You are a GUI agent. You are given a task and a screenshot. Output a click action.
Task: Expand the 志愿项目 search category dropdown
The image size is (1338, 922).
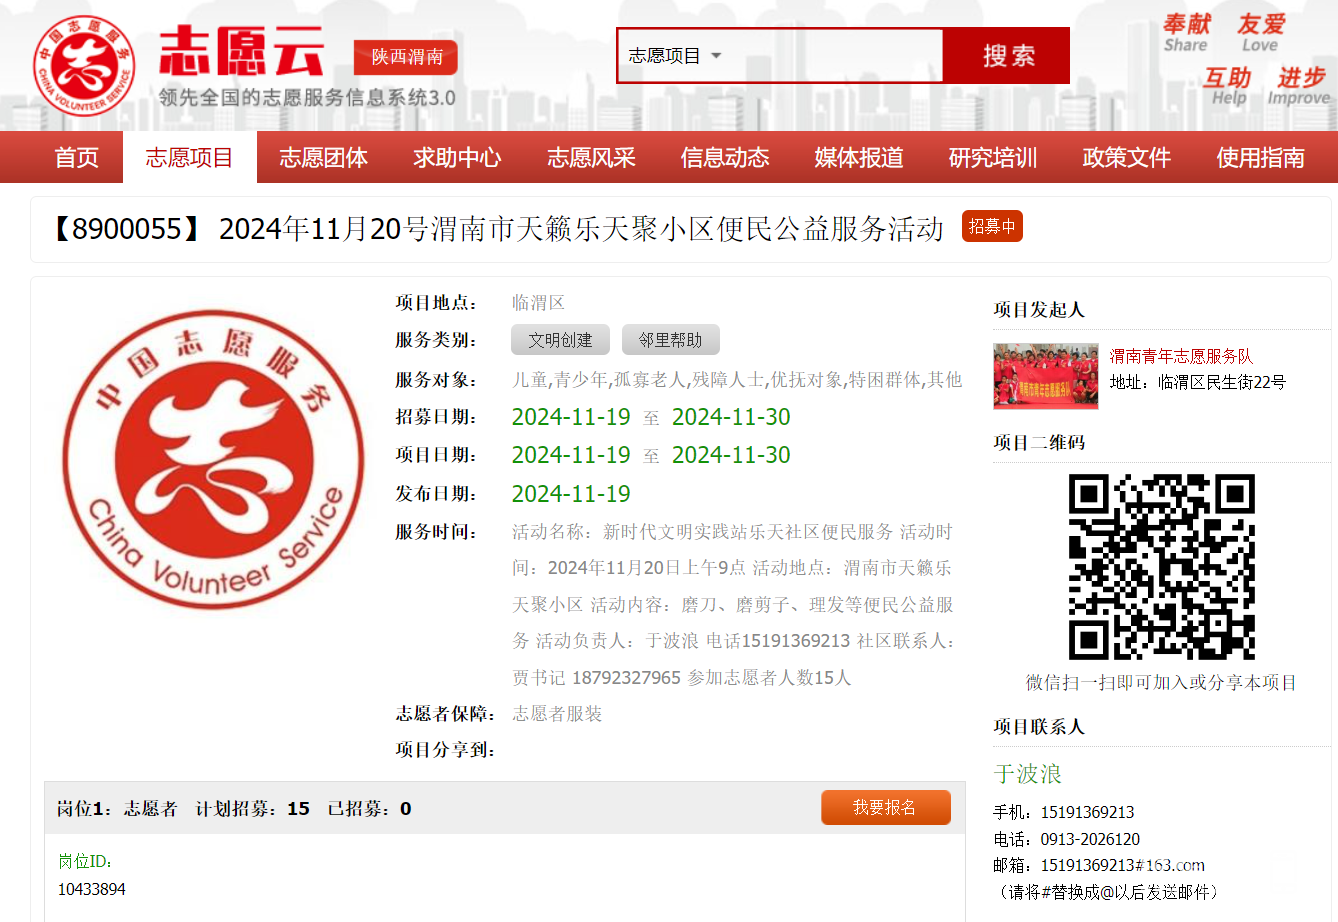[675, 56]
